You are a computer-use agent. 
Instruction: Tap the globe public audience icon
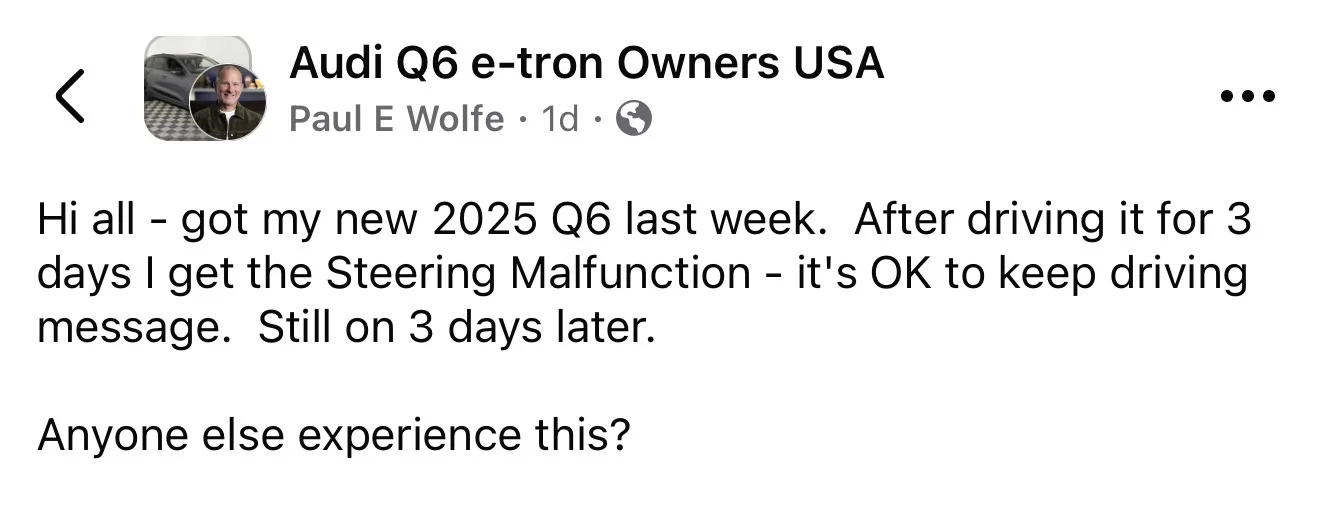[x=634, y=120]
